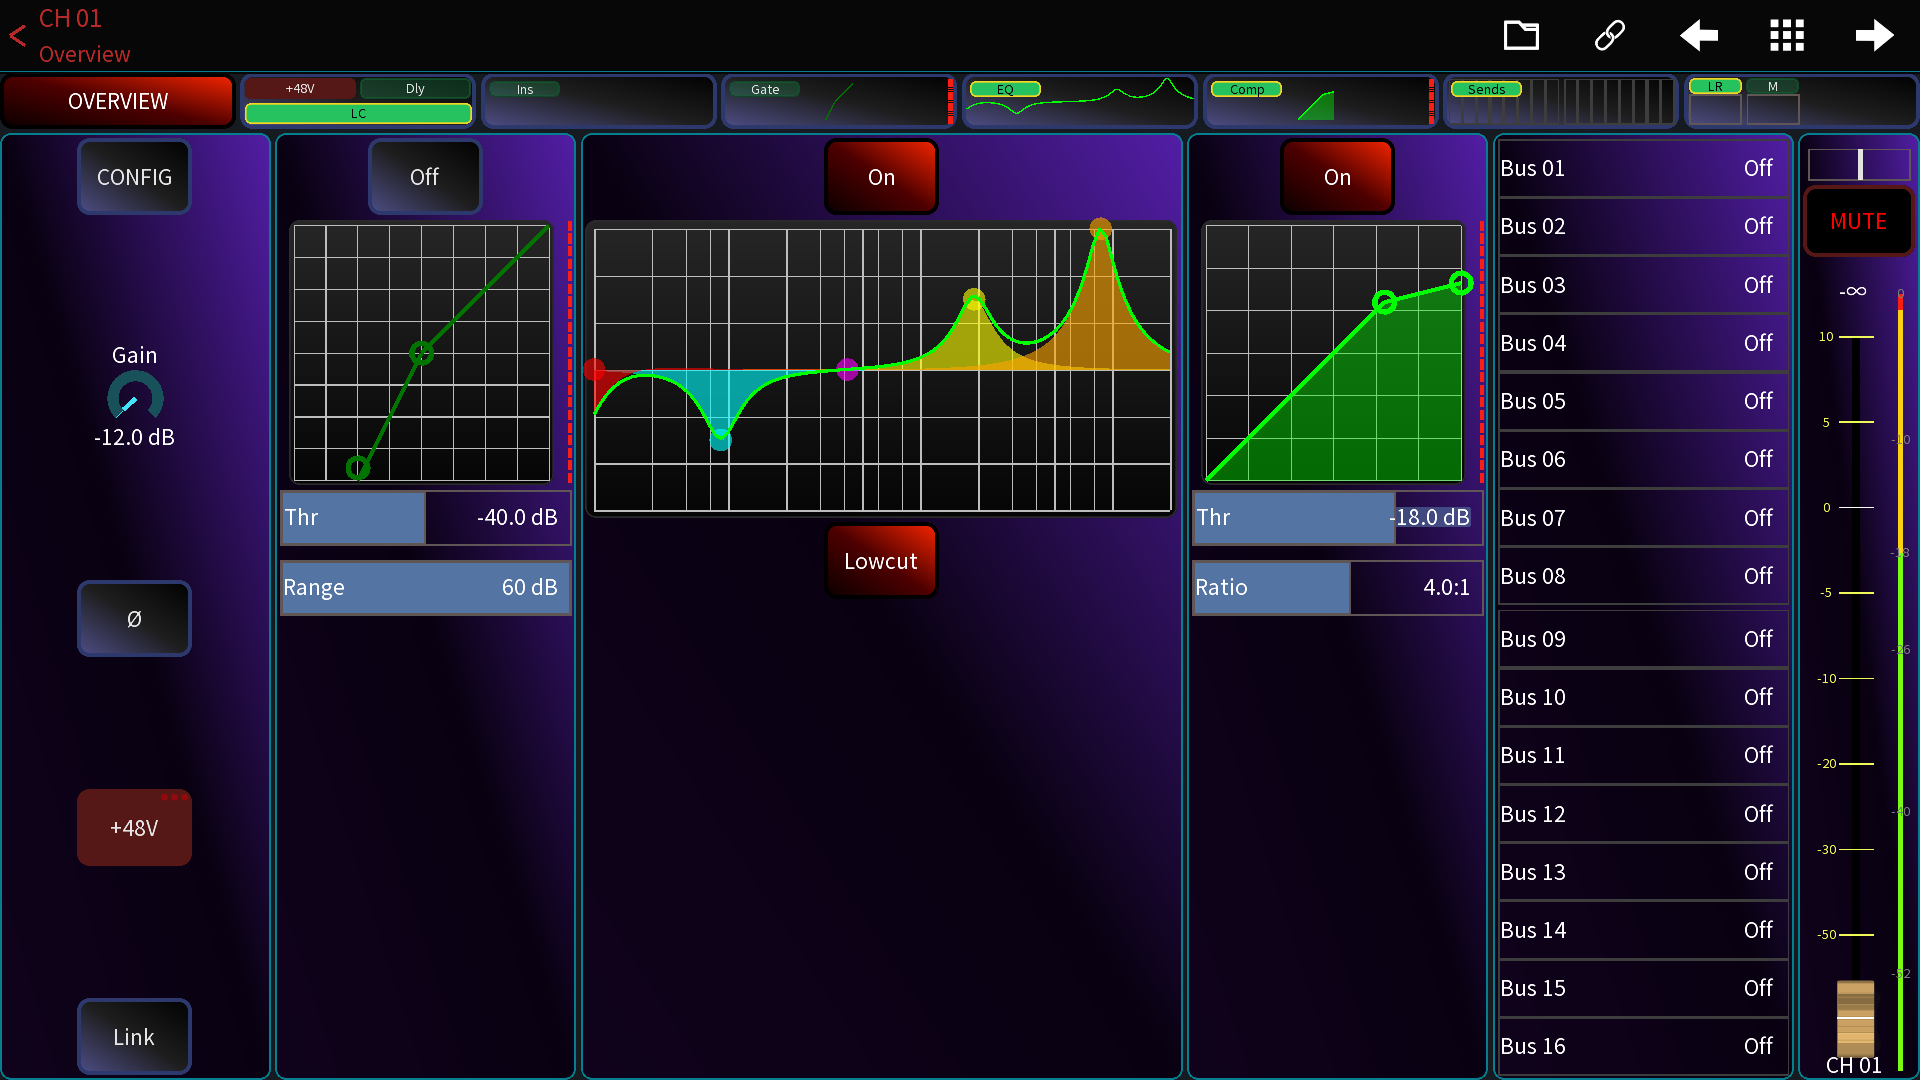1920x1080 pixels.
Task: Open the grid menu icon
Action: click(1786, 36)
